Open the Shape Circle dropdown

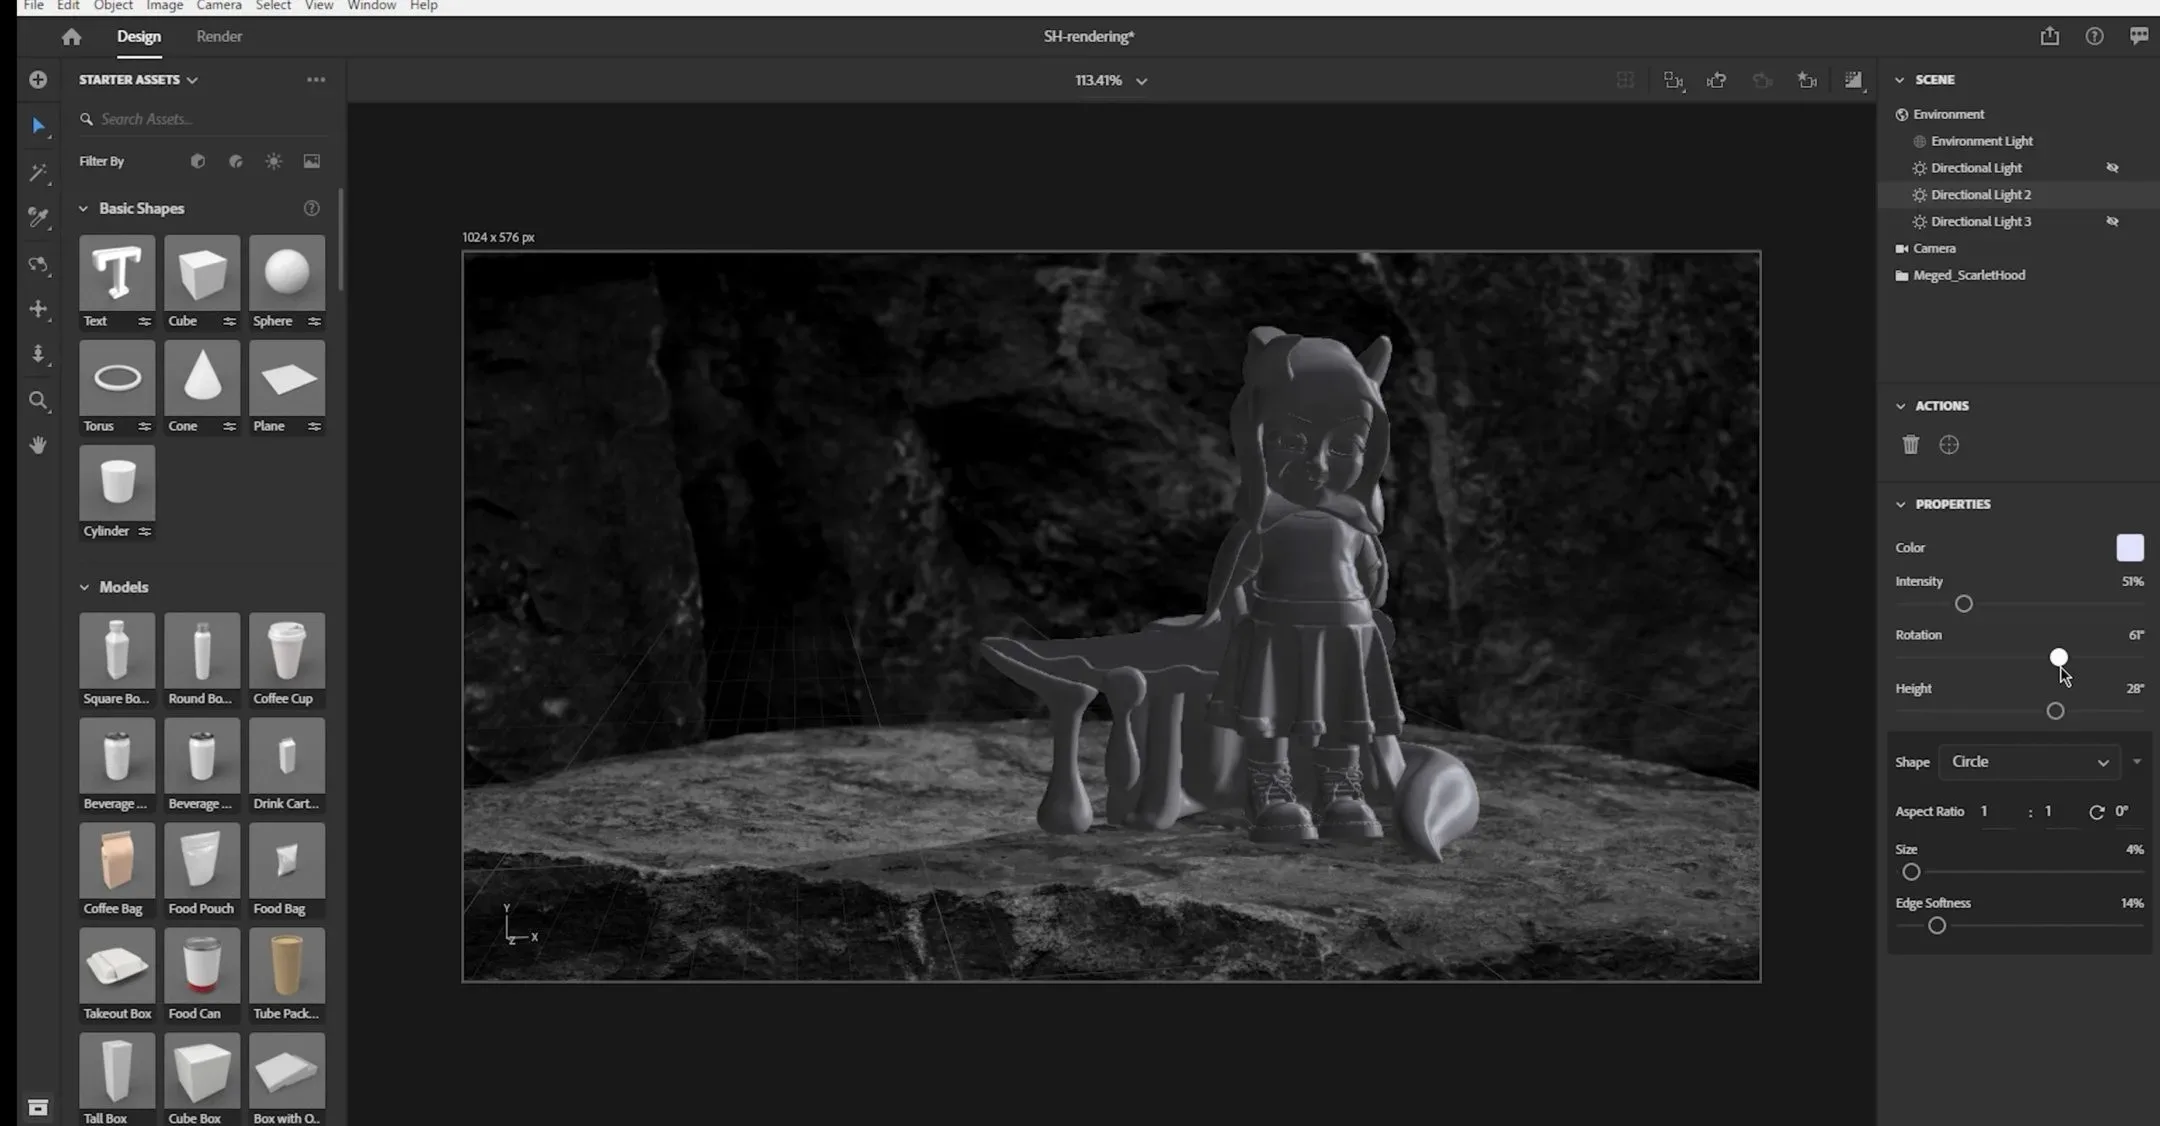[2028, 762]
